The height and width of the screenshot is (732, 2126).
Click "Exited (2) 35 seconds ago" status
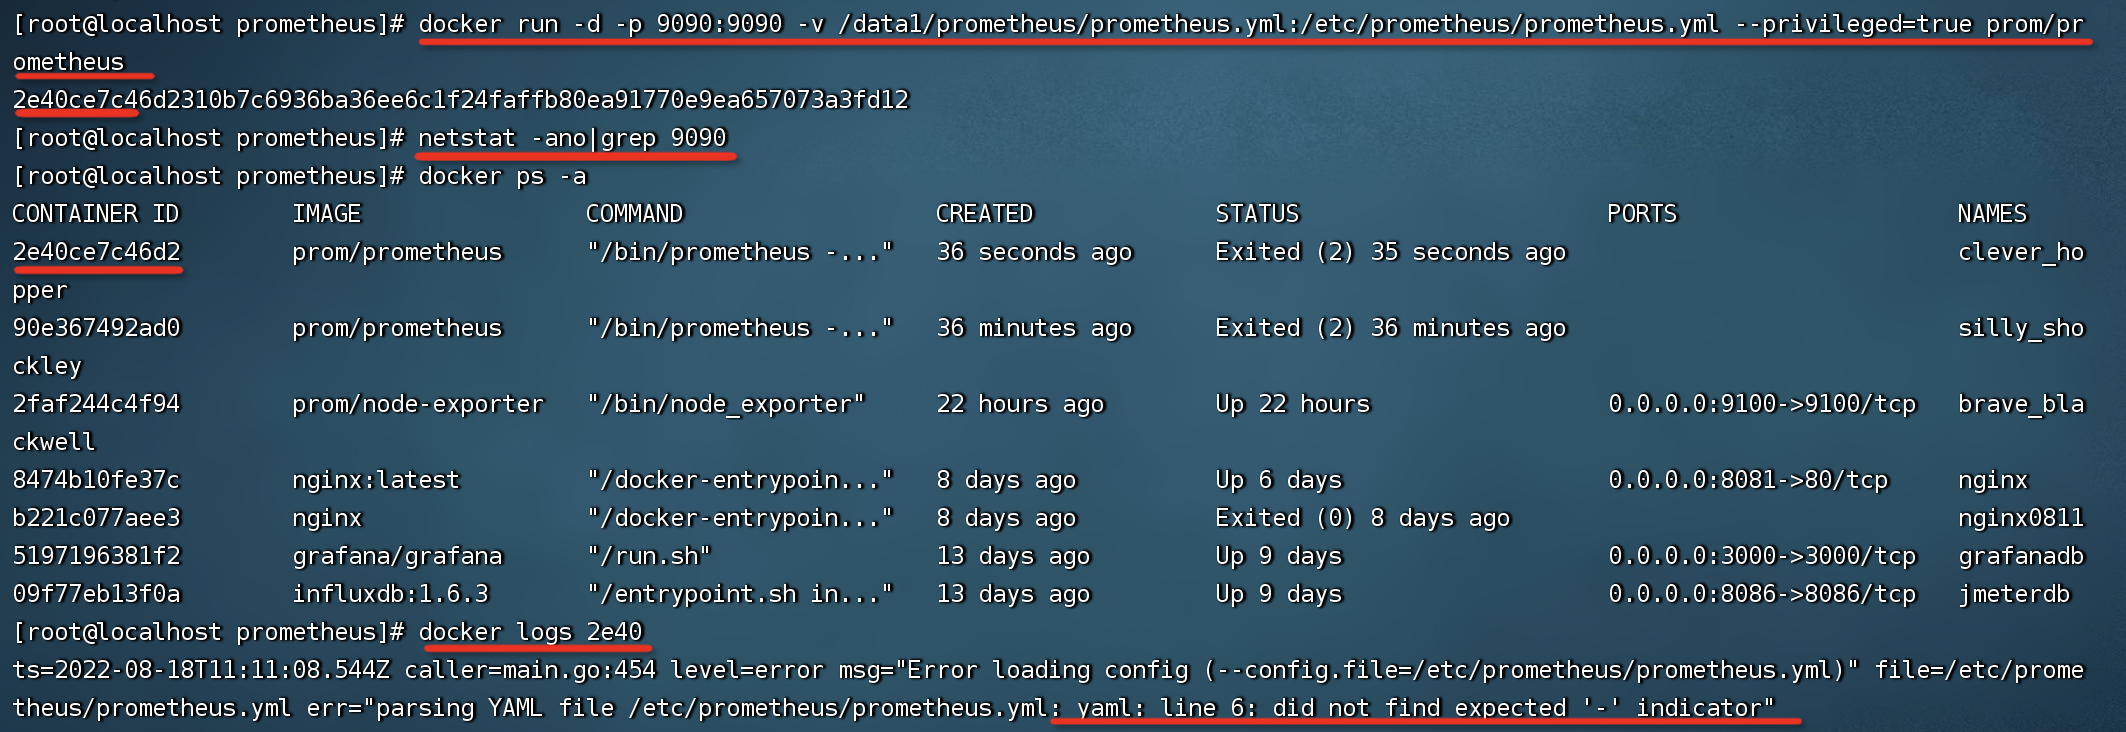pos(1391,252)
